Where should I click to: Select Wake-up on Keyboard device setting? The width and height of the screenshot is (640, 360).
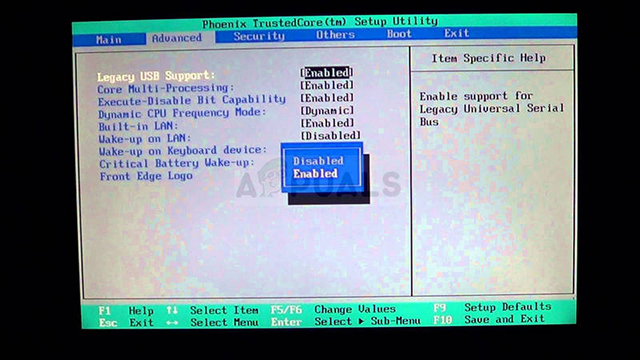[x=183, y=151]
